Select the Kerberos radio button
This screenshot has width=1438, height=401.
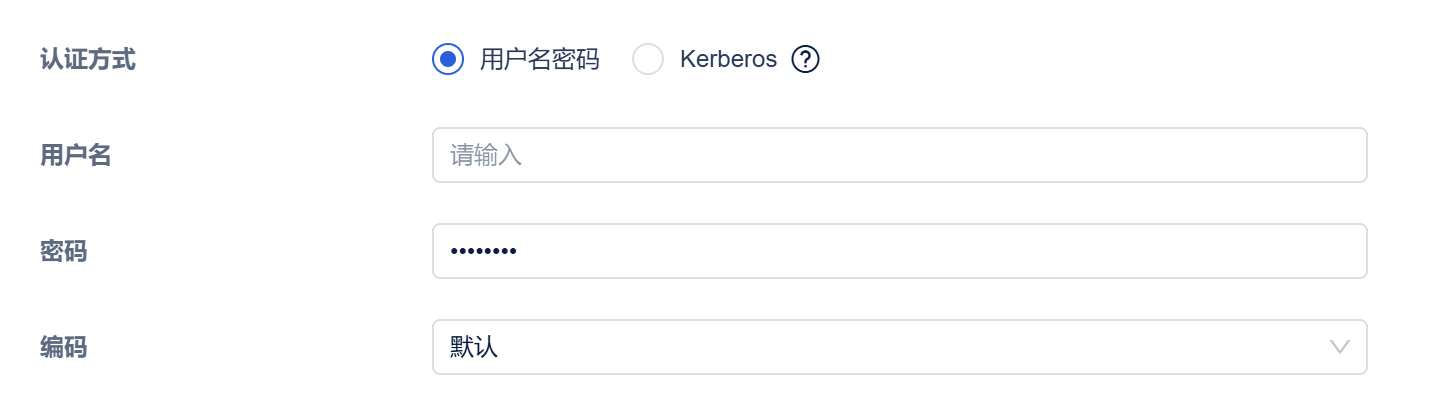pyautogui.click(x=648, y=59)
